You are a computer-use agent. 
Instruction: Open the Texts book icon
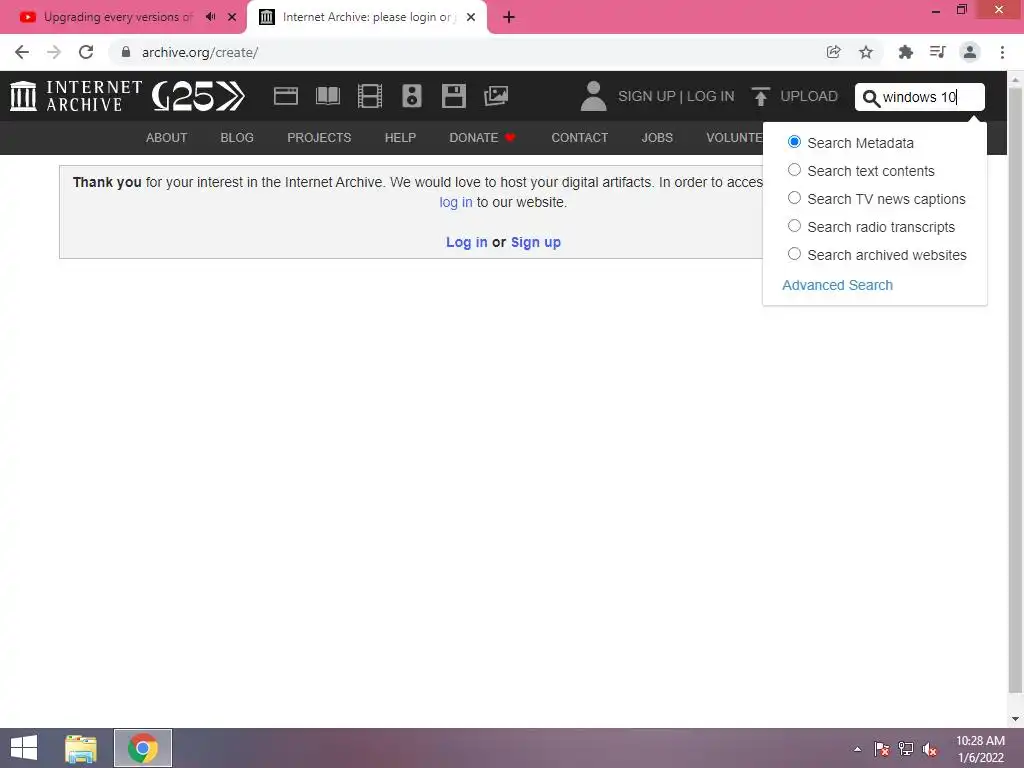click(328, 96)
